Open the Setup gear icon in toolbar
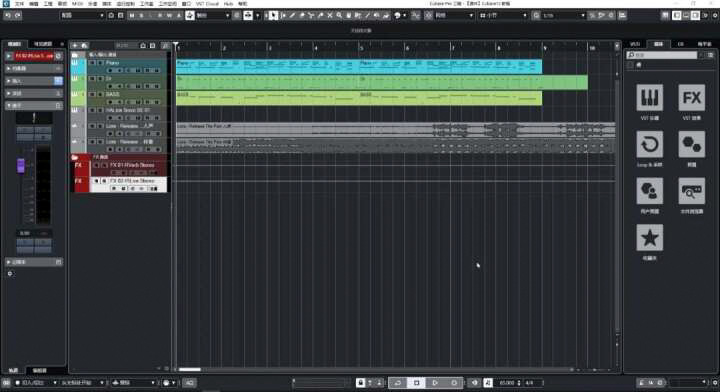The image size is (720, 392). point(715,15)
